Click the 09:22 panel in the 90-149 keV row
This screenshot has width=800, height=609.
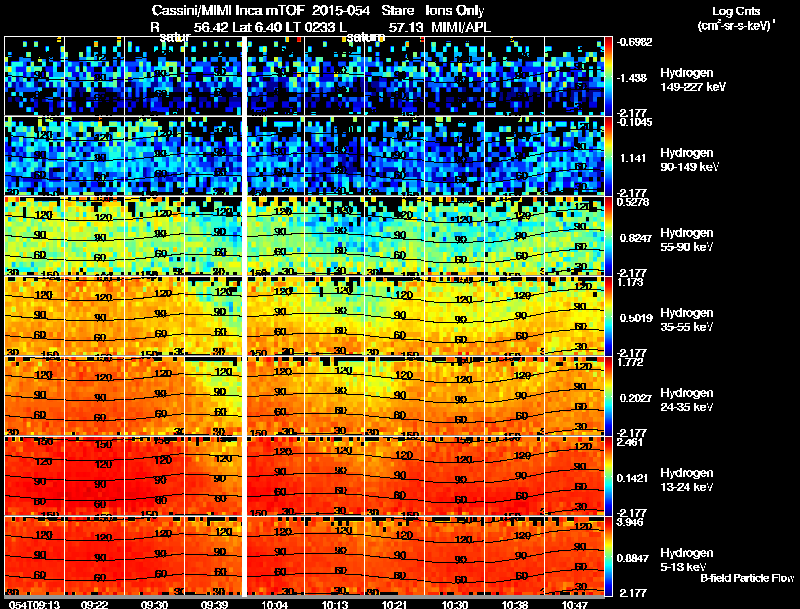pyautogui.click(x=94, y=156)
